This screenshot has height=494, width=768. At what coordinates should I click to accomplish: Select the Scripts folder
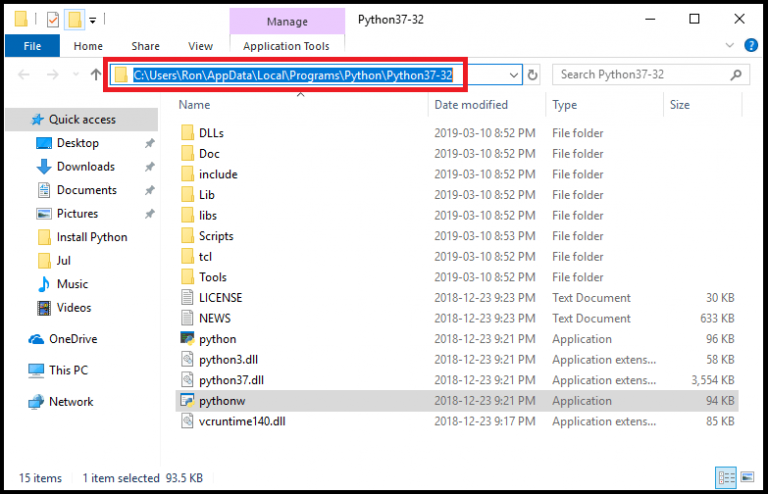pyautogui.click(x=216, y=236)
